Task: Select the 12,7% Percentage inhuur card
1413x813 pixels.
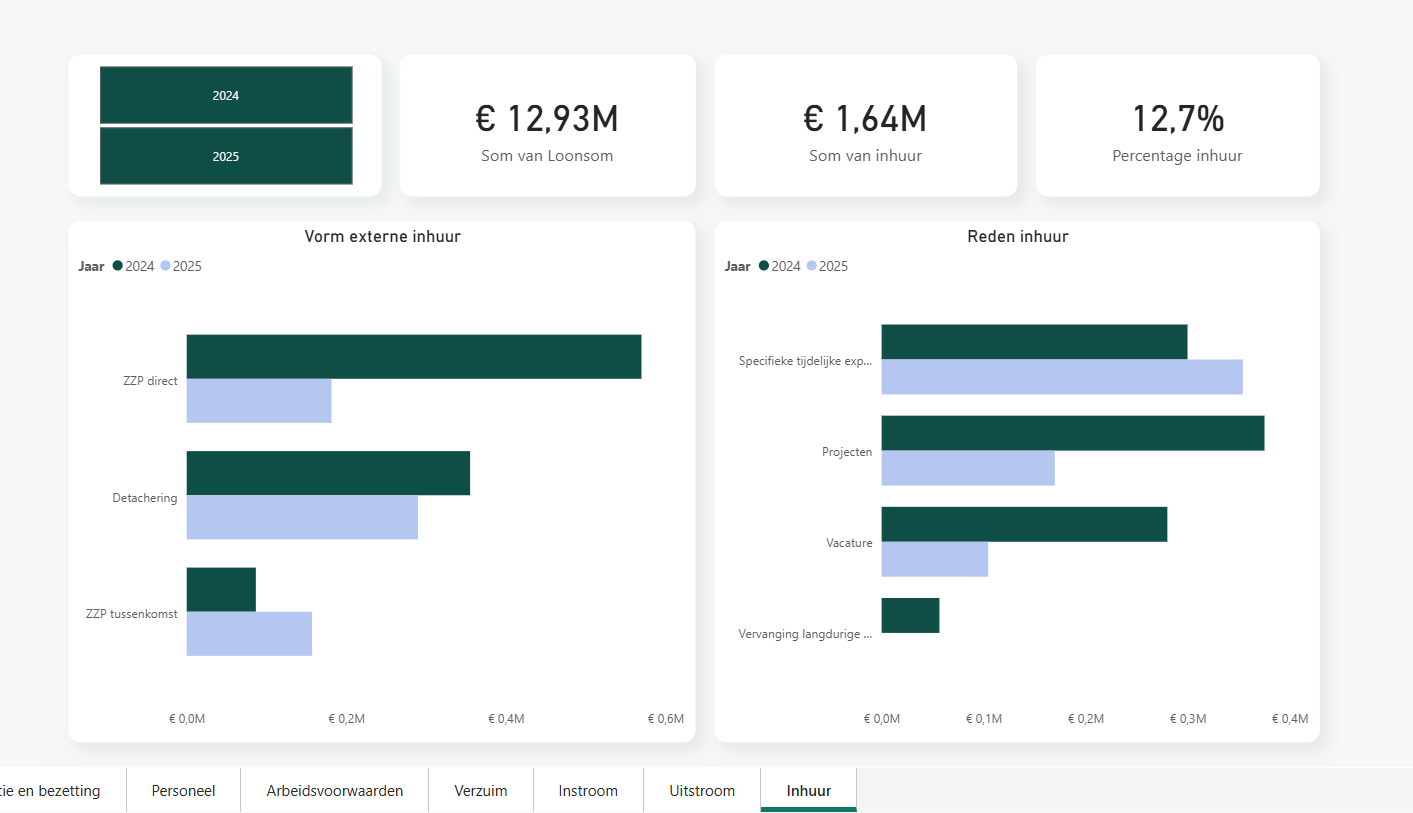Action: click(x=1178, y=125)
